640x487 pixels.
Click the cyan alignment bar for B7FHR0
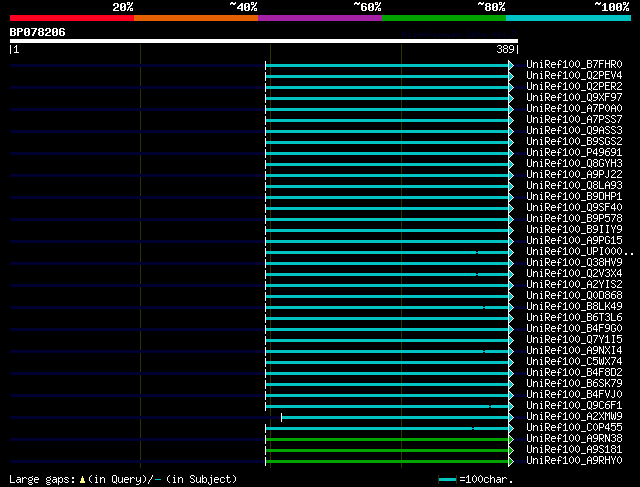click(387, 65)
